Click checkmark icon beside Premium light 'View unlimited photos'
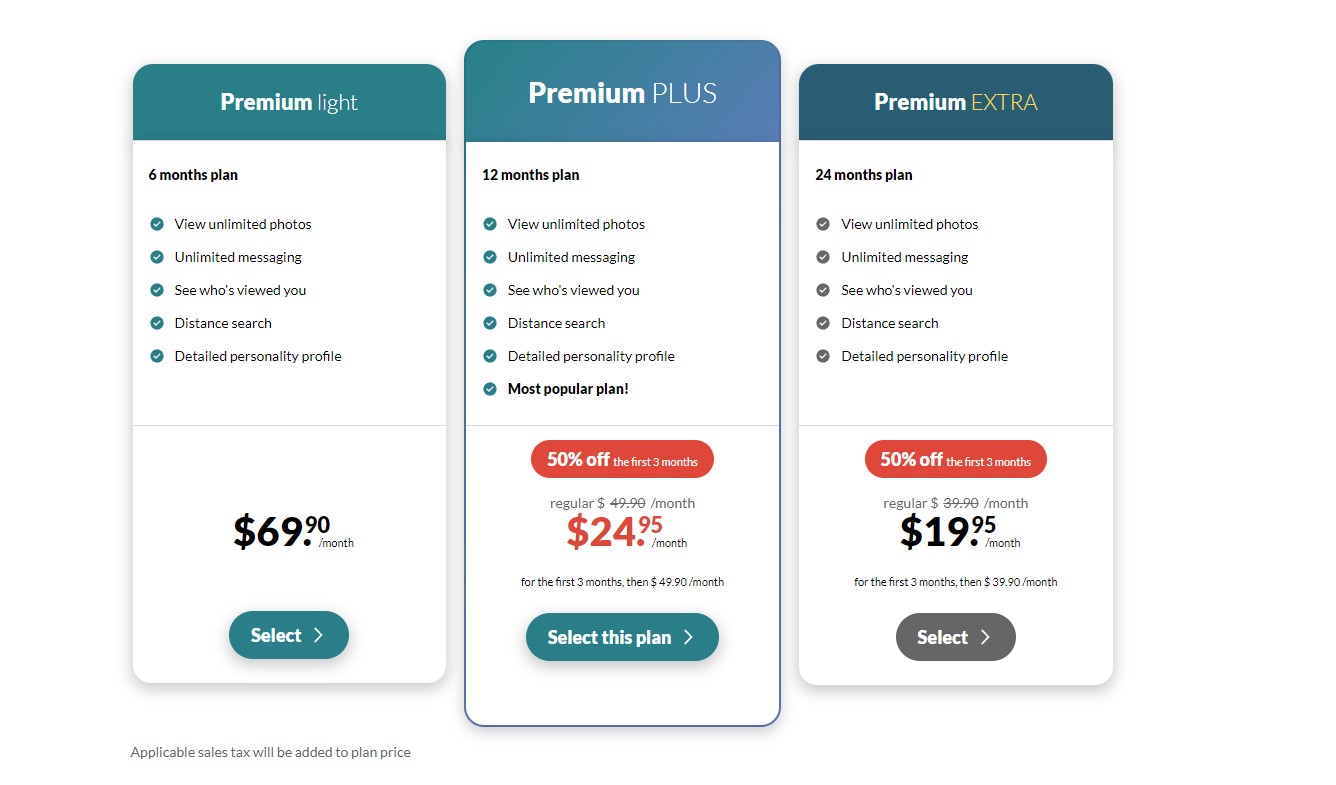This screenshot has height=785, width=1336. [157, 224]
